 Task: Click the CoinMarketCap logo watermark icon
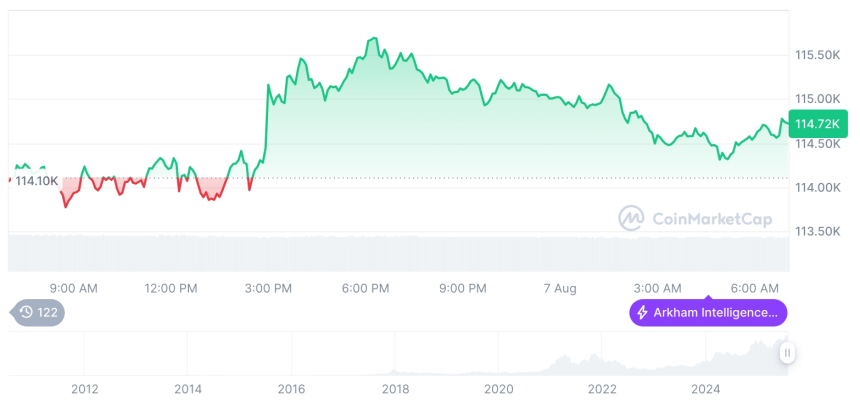[x=631, y=217]
